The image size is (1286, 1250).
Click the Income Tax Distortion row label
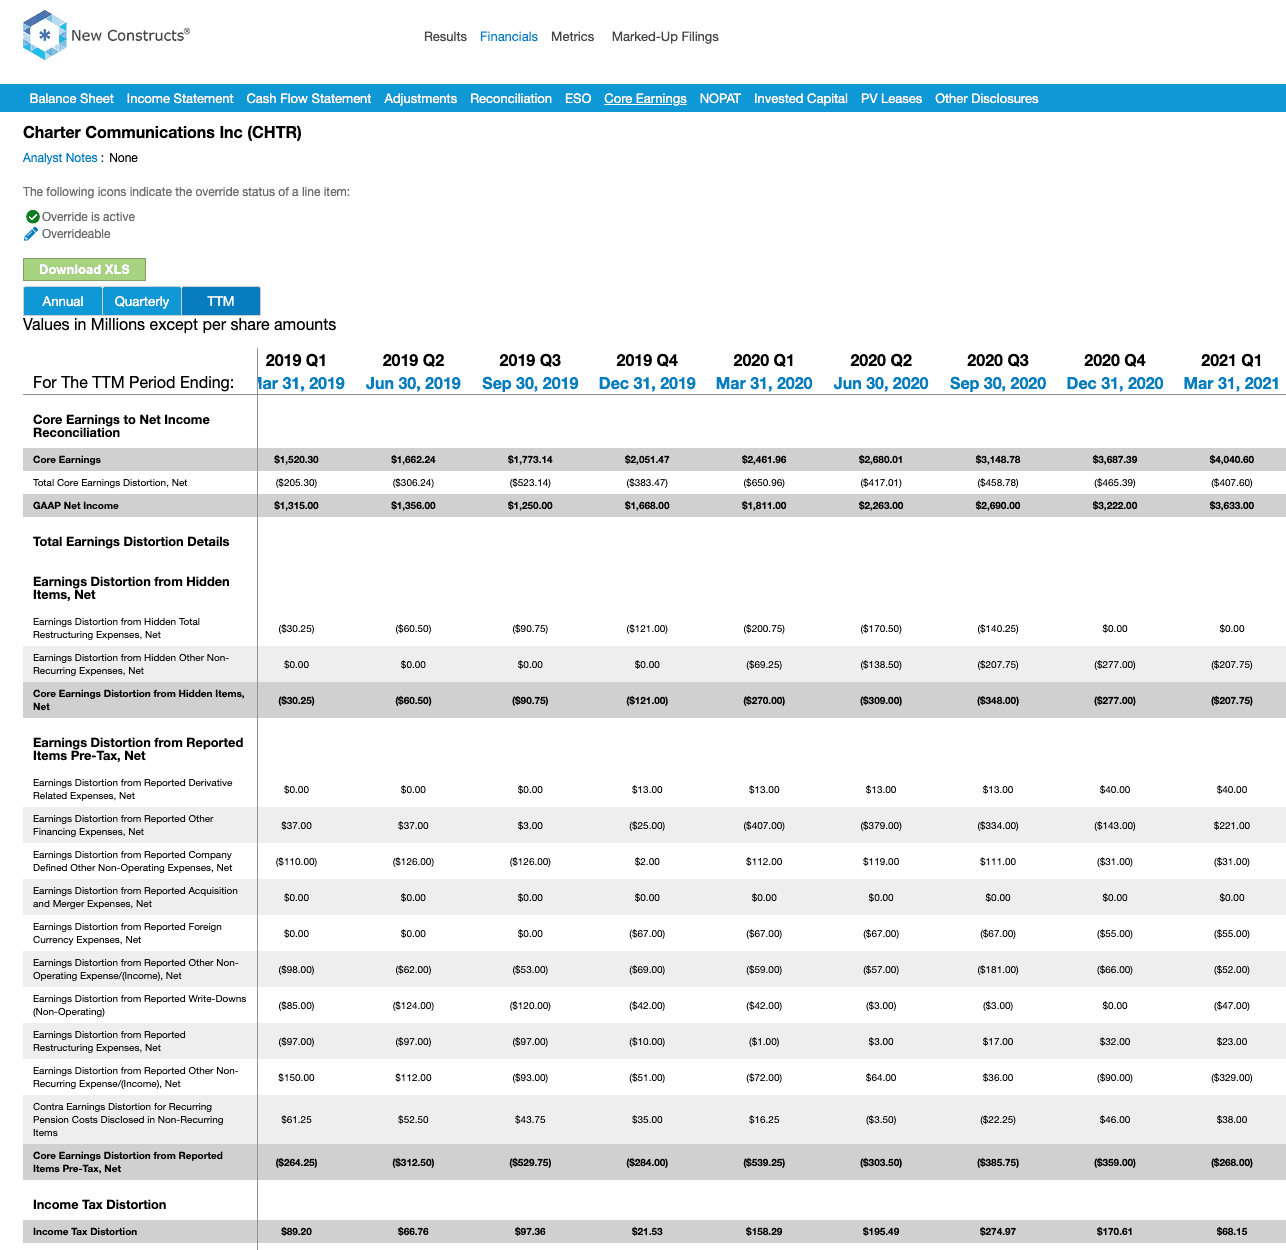85,1232
